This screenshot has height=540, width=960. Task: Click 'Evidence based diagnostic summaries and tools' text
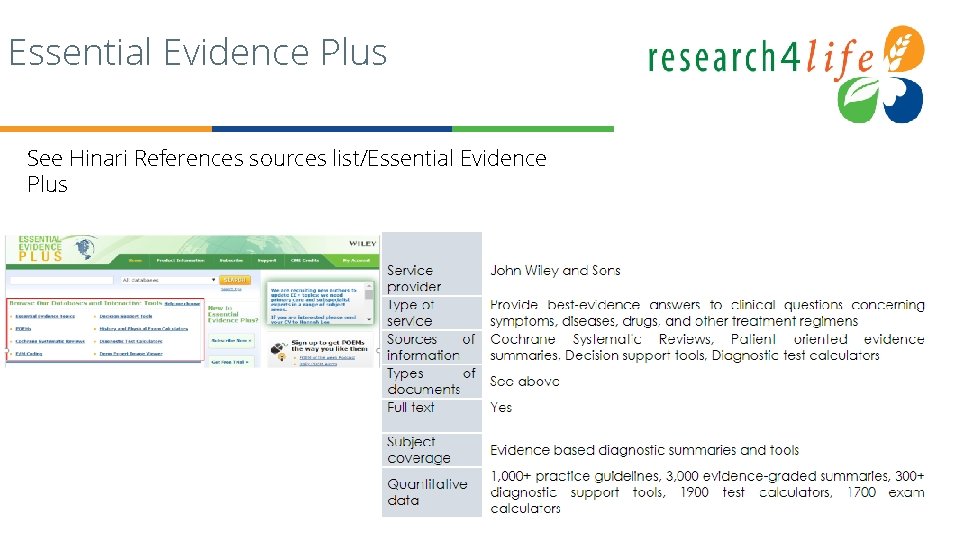point(644,450)
